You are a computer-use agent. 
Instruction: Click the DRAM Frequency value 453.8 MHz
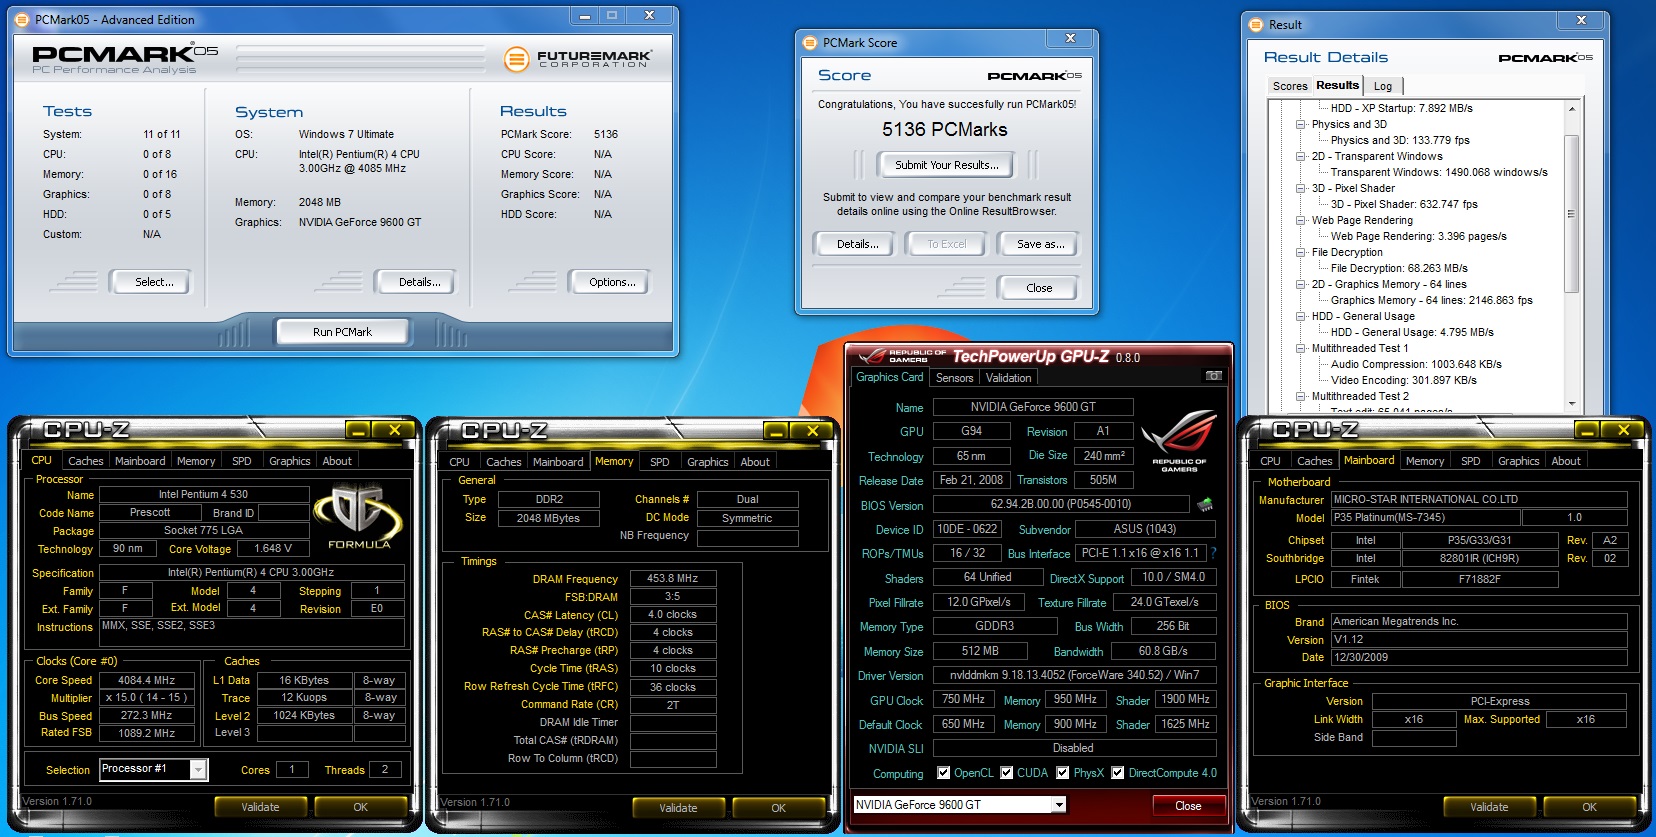(672, 578)
